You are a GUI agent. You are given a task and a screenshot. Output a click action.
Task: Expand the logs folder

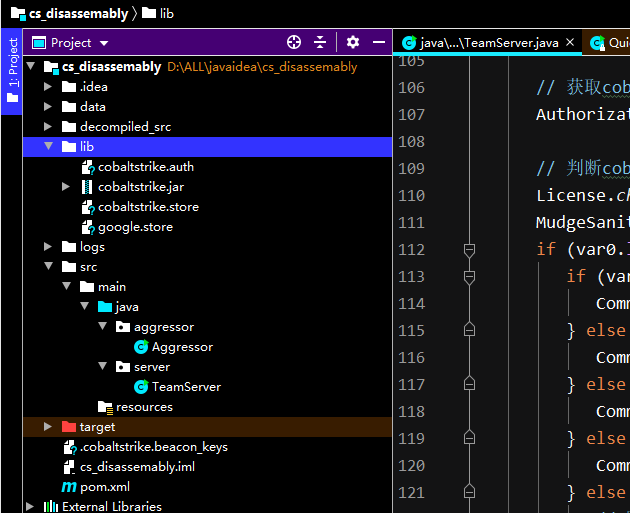point(48,246)
